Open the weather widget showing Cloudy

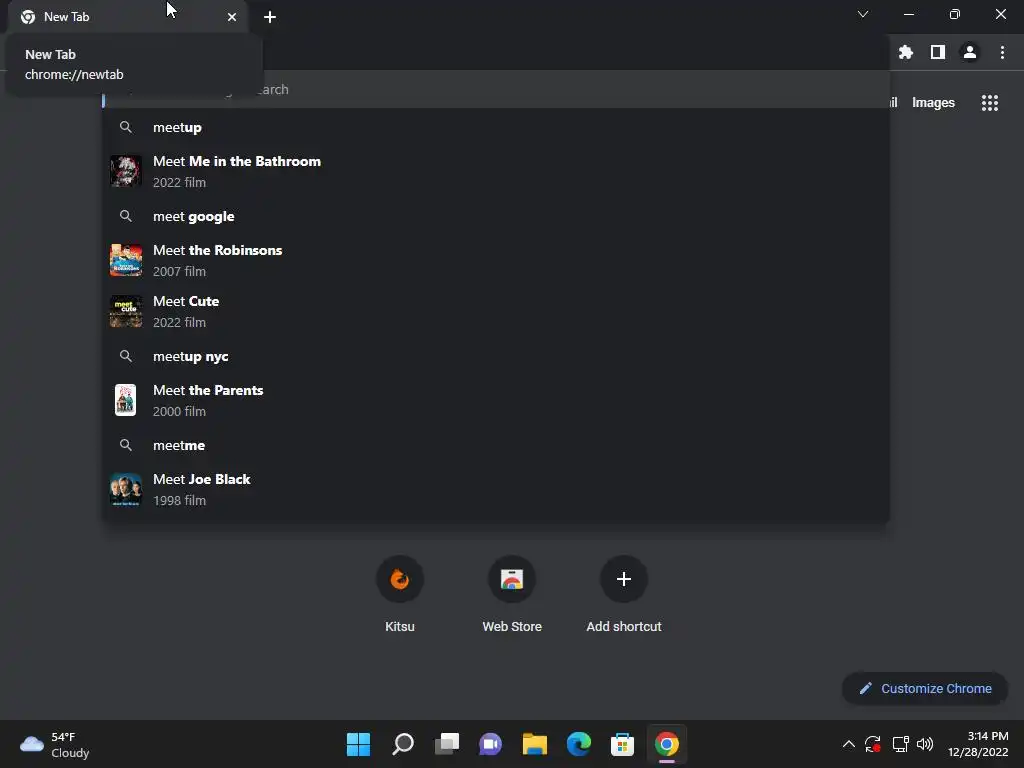coord(55,744)
